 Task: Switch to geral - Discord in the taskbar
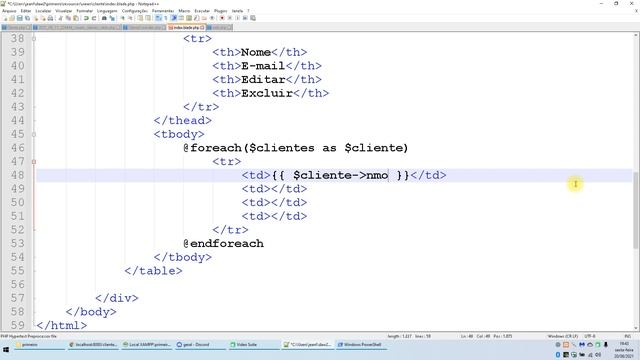tap(200, 345)
